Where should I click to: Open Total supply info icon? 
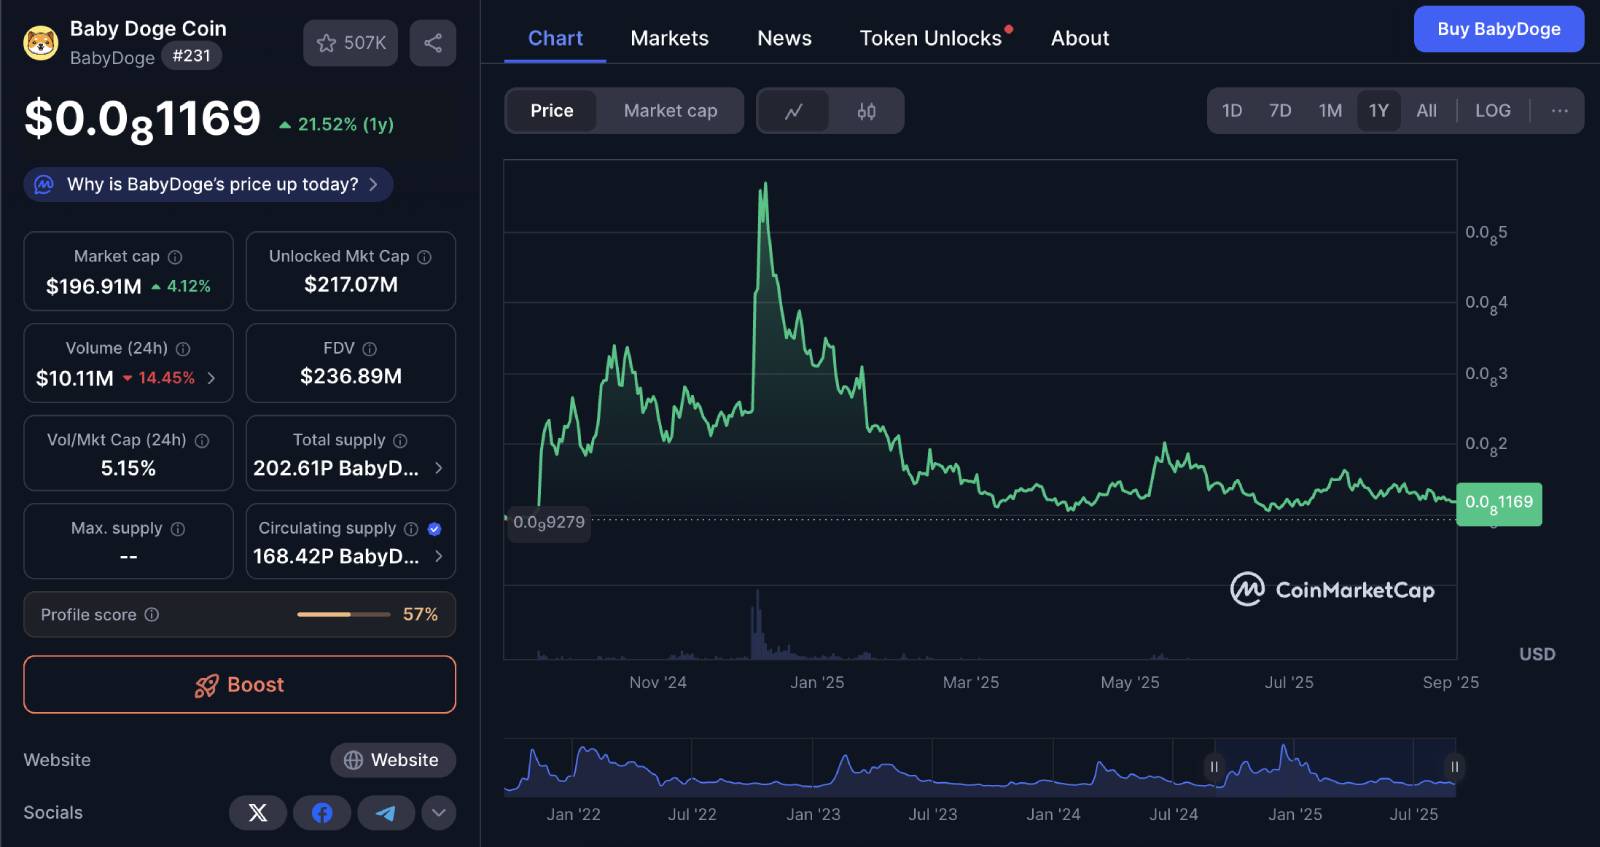pyautogui.click(x=400, y=441)
